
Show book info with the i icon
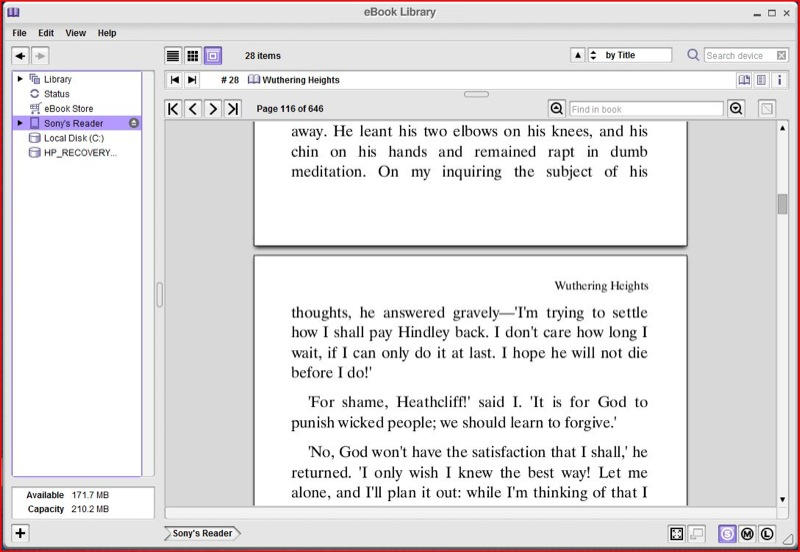pyautogui.click(x=779, y=80)
